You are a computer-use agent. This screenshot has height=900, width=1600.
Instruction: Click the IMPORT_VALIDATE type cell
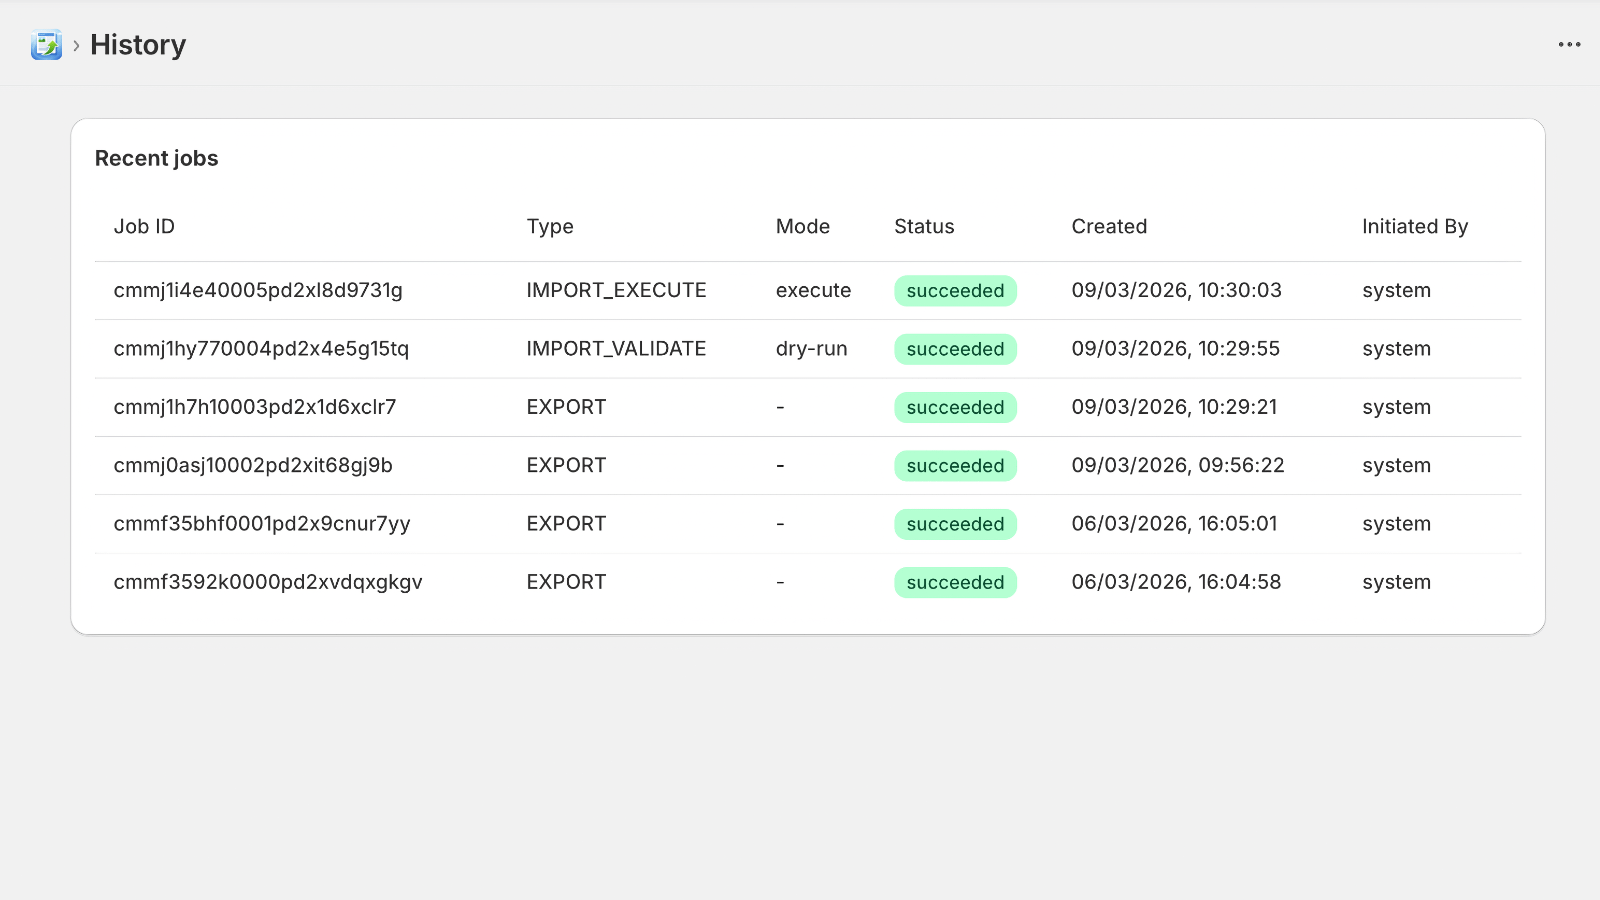(x=616, y=349)
